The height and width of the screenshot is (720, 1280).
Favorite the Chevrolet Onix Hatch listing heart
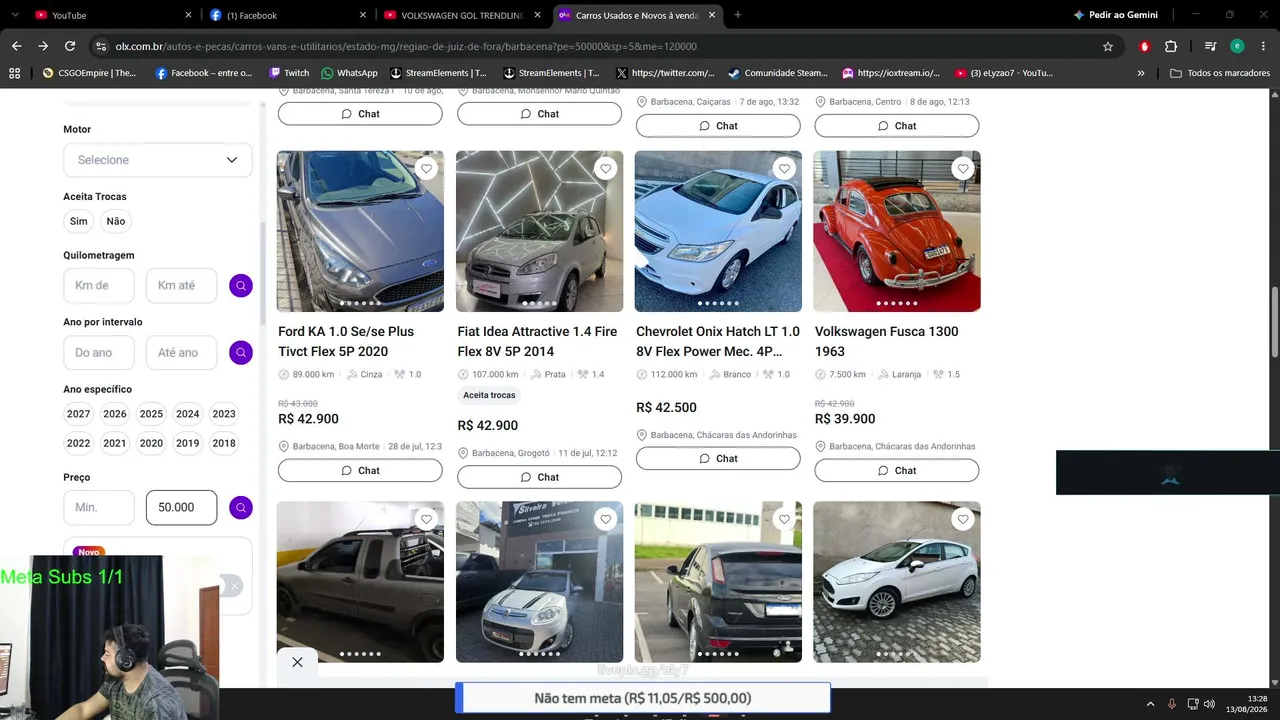pos(784,169)
